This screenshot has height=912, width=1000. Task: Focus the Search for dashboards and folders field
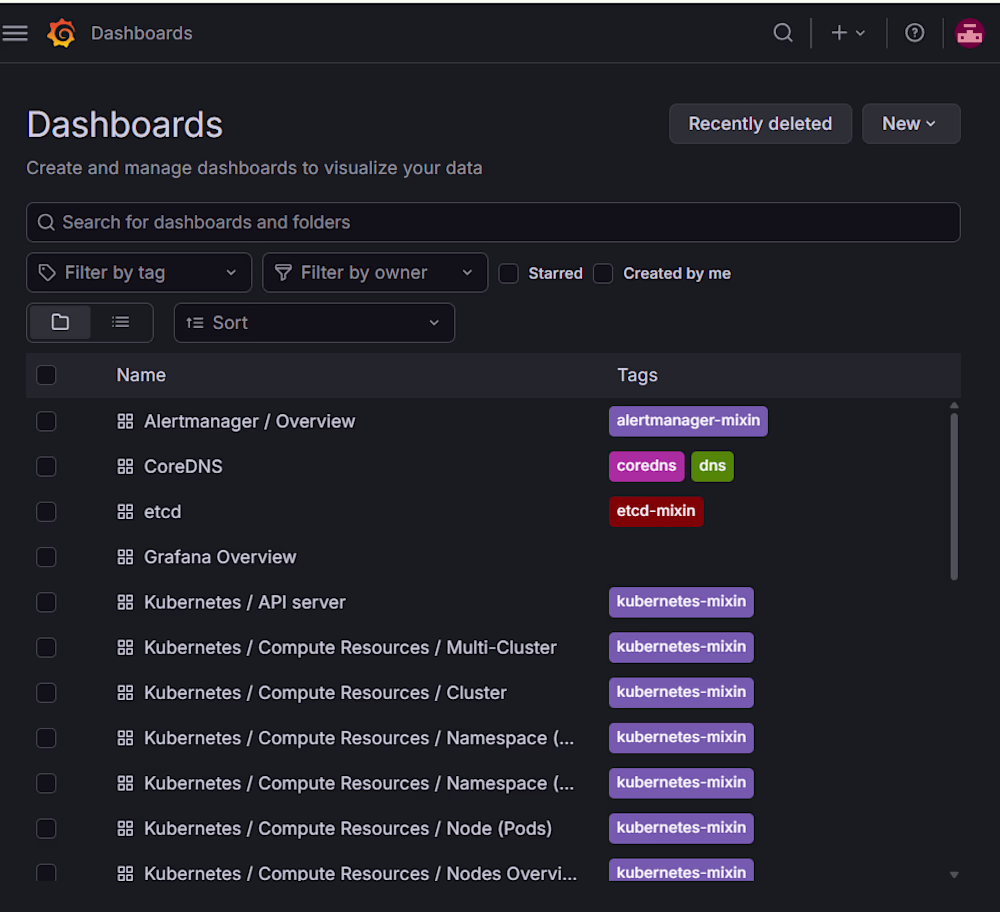(x=493, y=223)
